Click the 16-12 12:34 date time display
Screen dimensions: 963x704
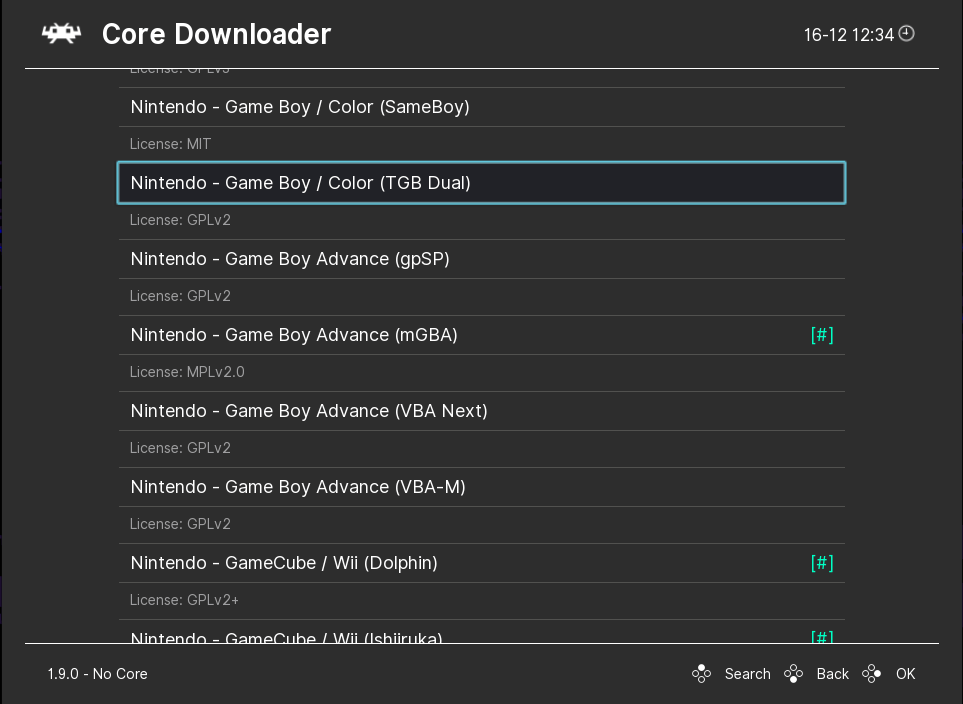pyautogui.click(x=849, y=35)
